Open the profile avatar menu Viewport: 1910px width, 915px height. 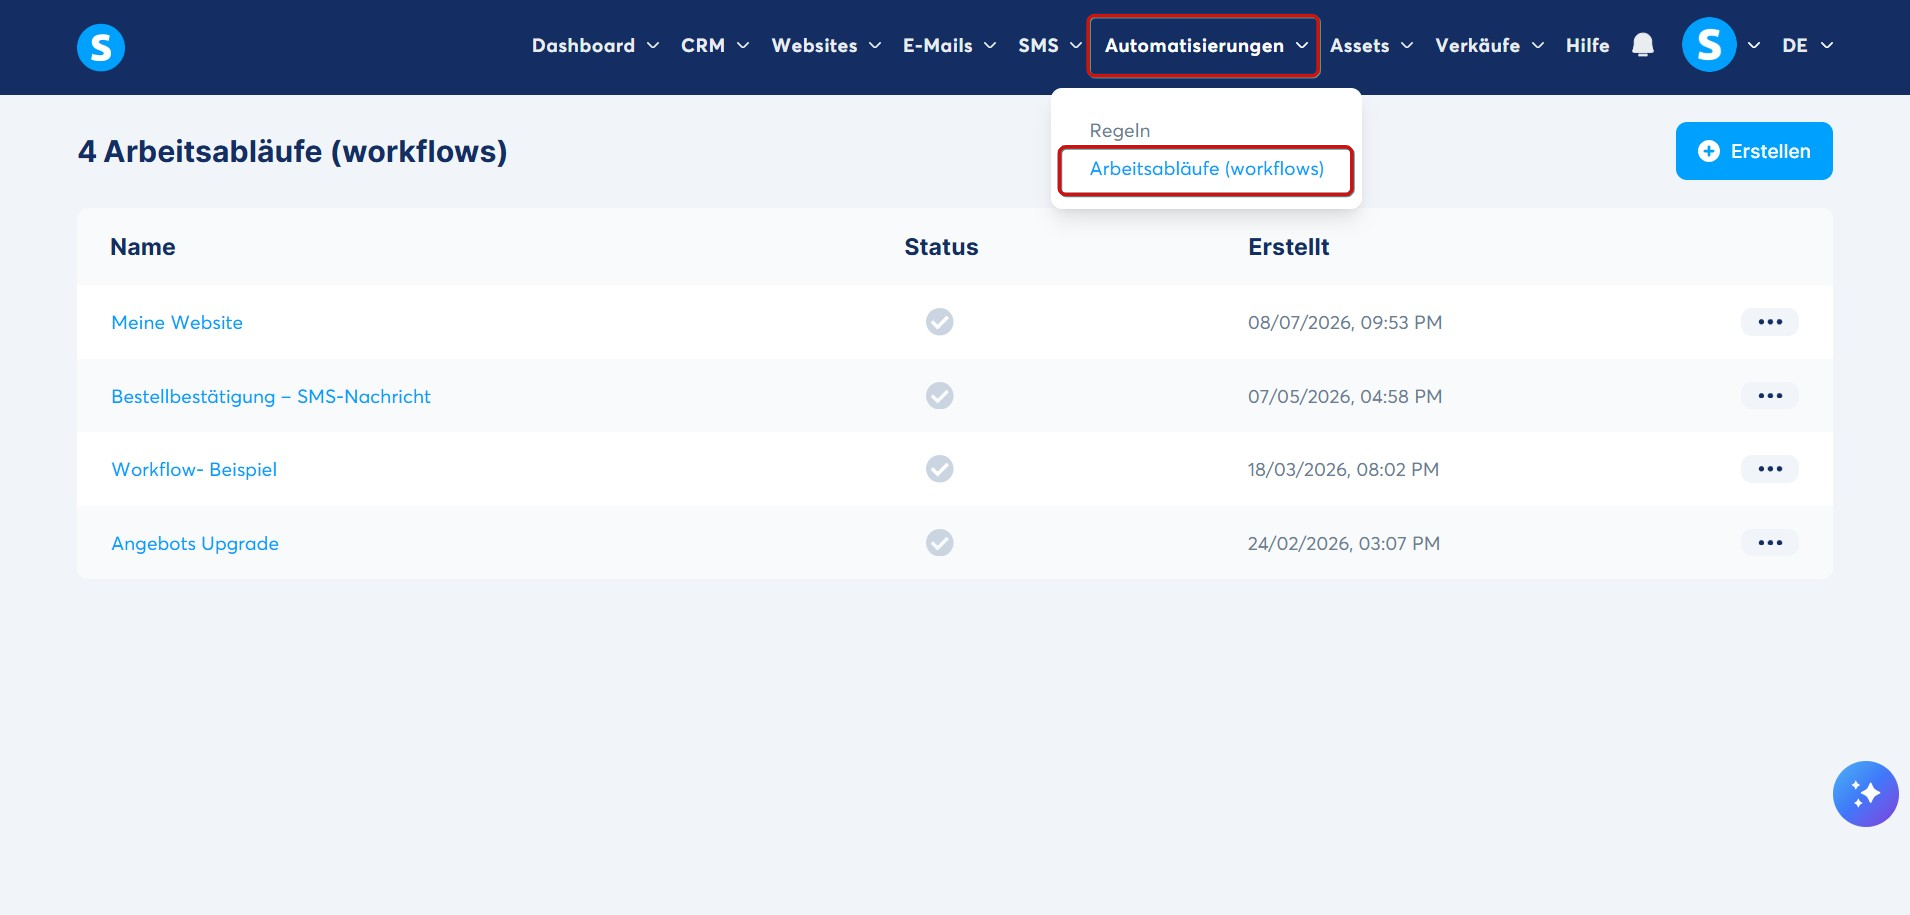pos(1709,45)
